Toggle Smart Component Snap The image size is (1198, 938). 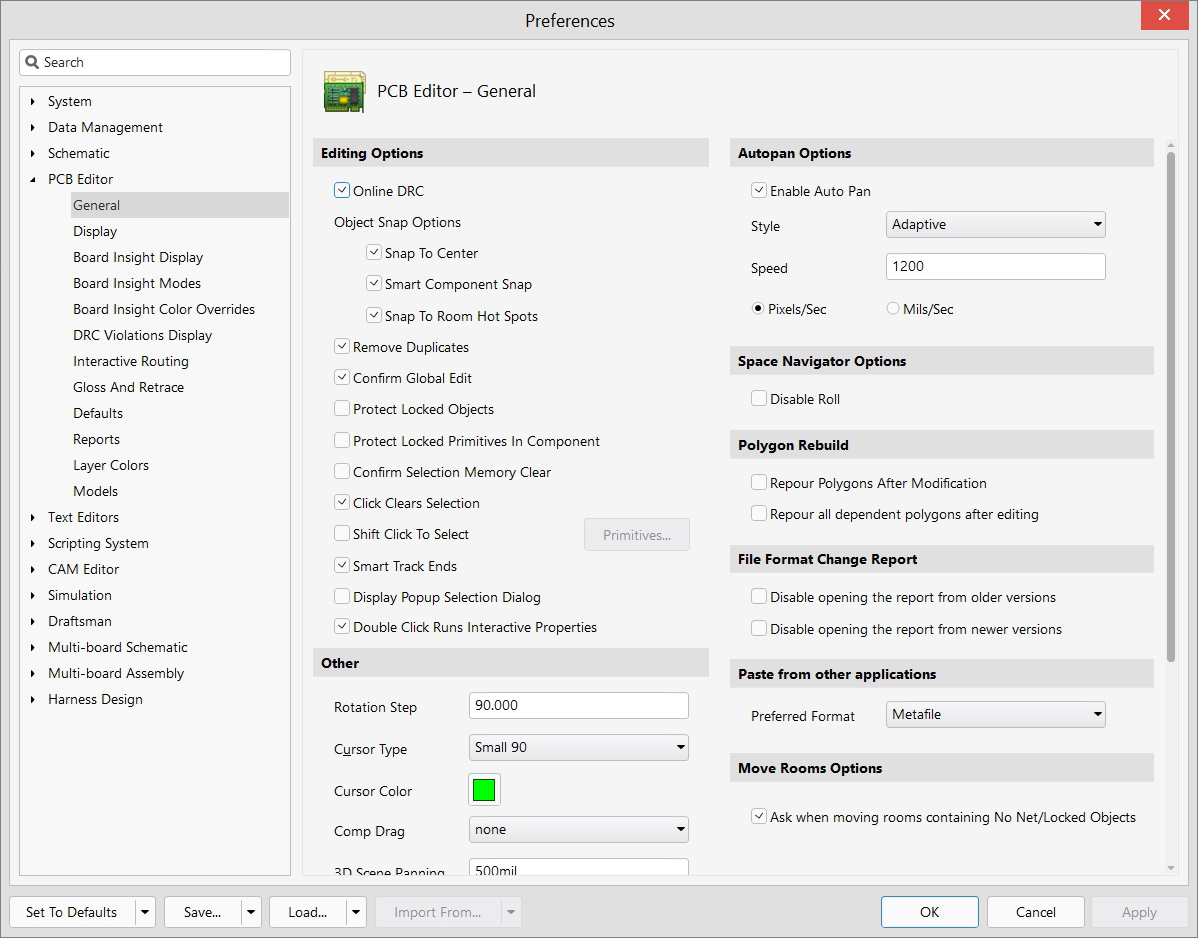(374, 283)
